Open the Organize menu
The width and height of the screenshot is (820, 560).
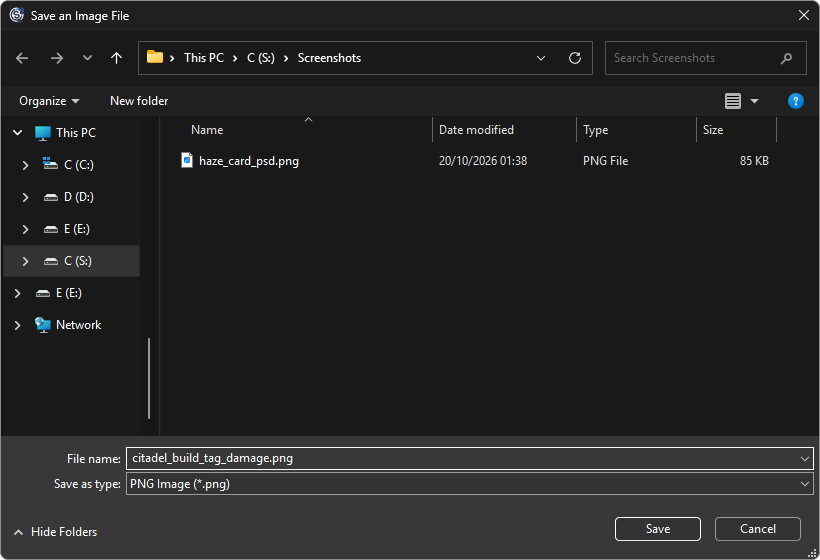pyautogui.click(x=49, y=101)
